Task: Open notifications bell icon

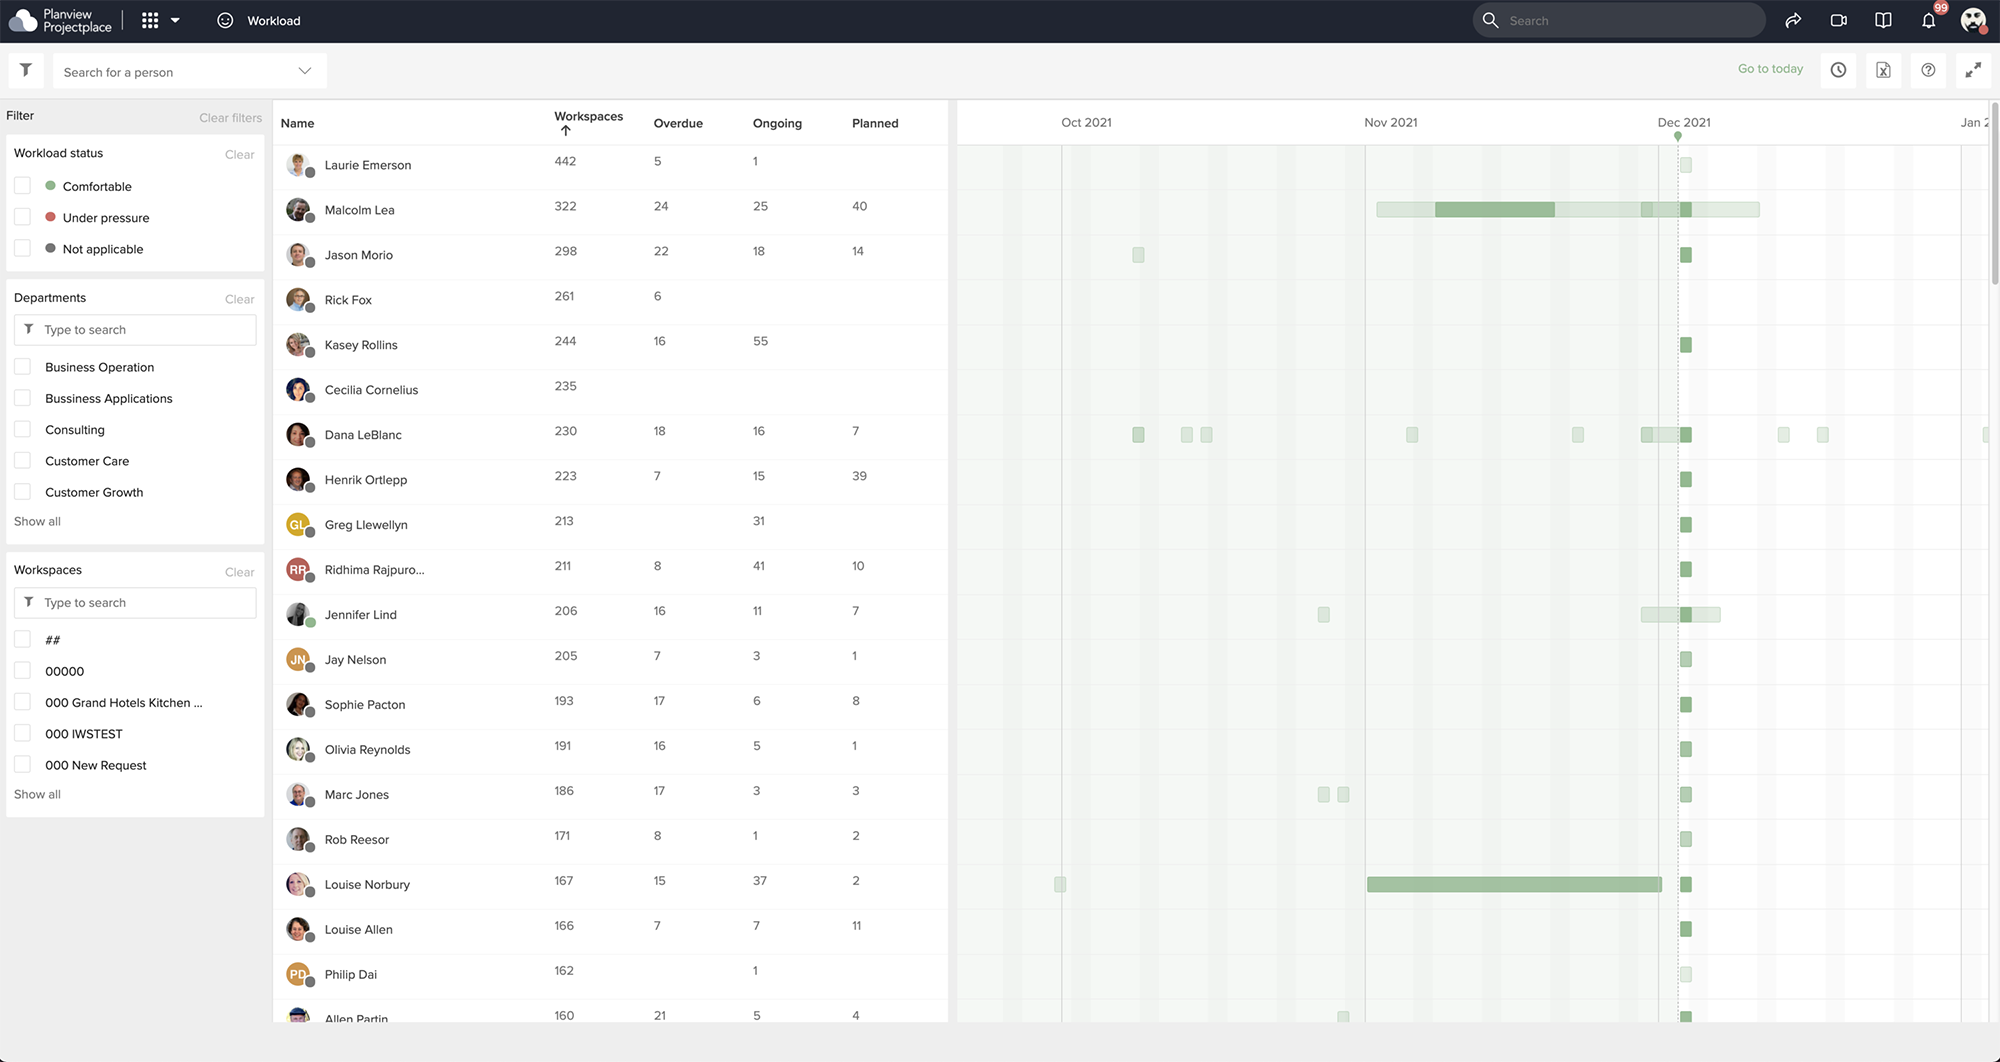Action: click(x=1928, y=20)
